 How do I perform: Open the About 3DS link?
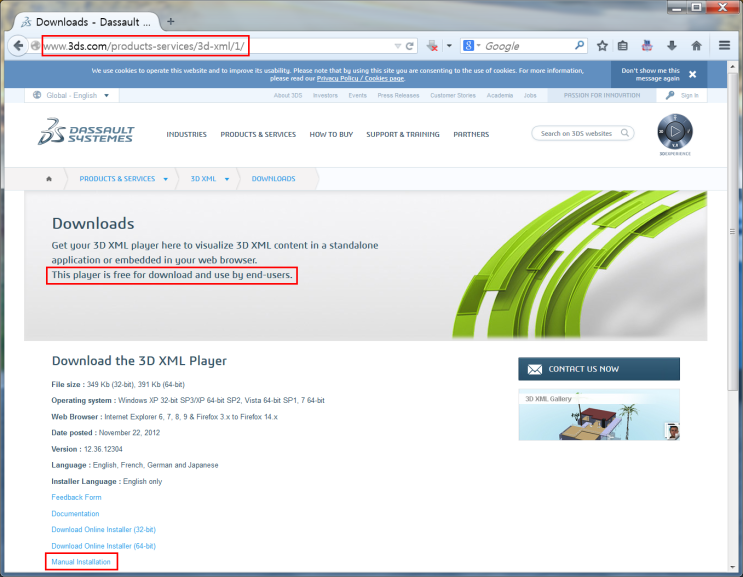tap(288, 95)
